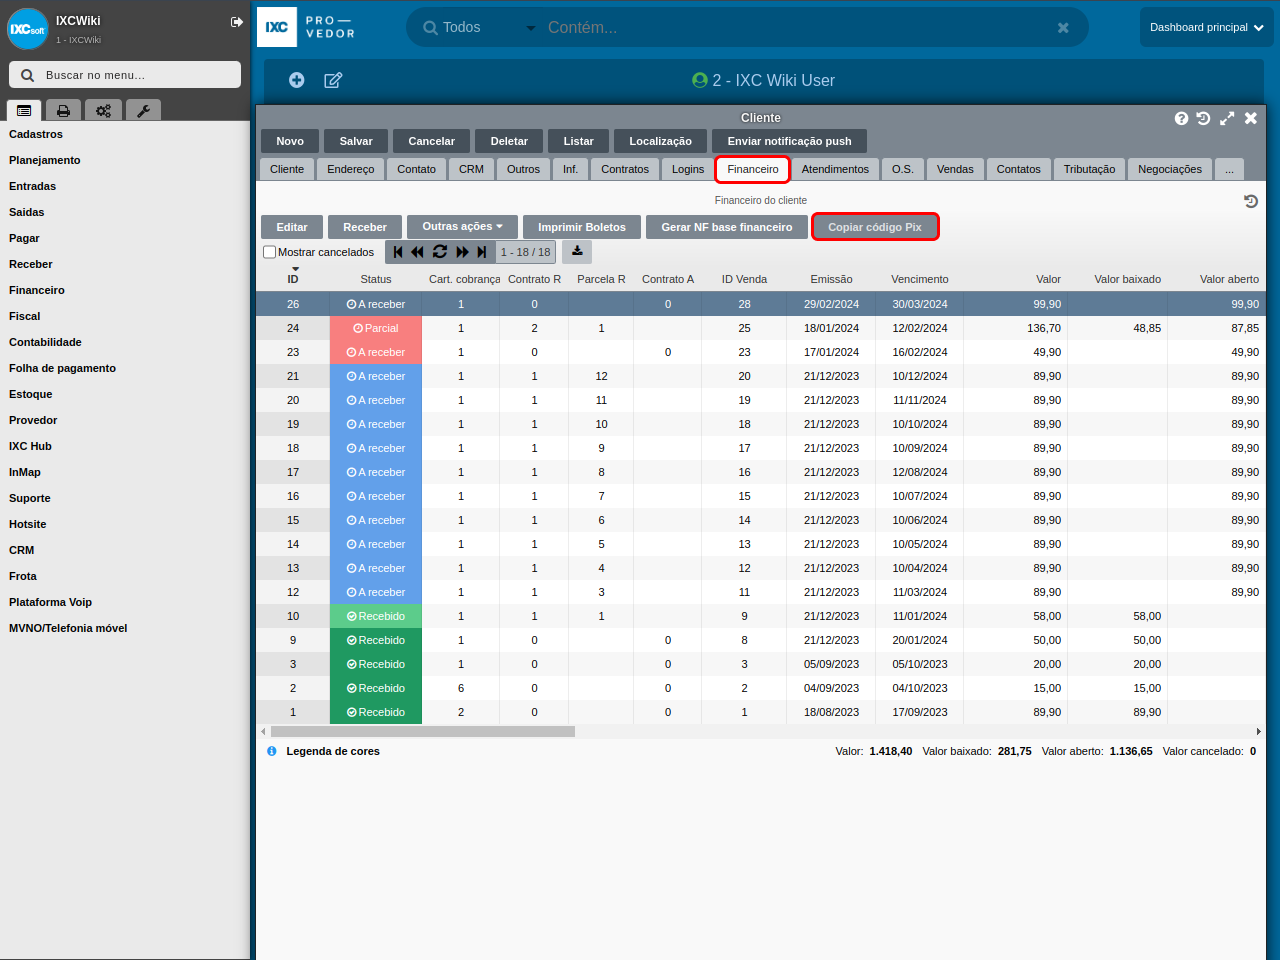Open the Todos search filter dropdown

(x=480, y=28)
